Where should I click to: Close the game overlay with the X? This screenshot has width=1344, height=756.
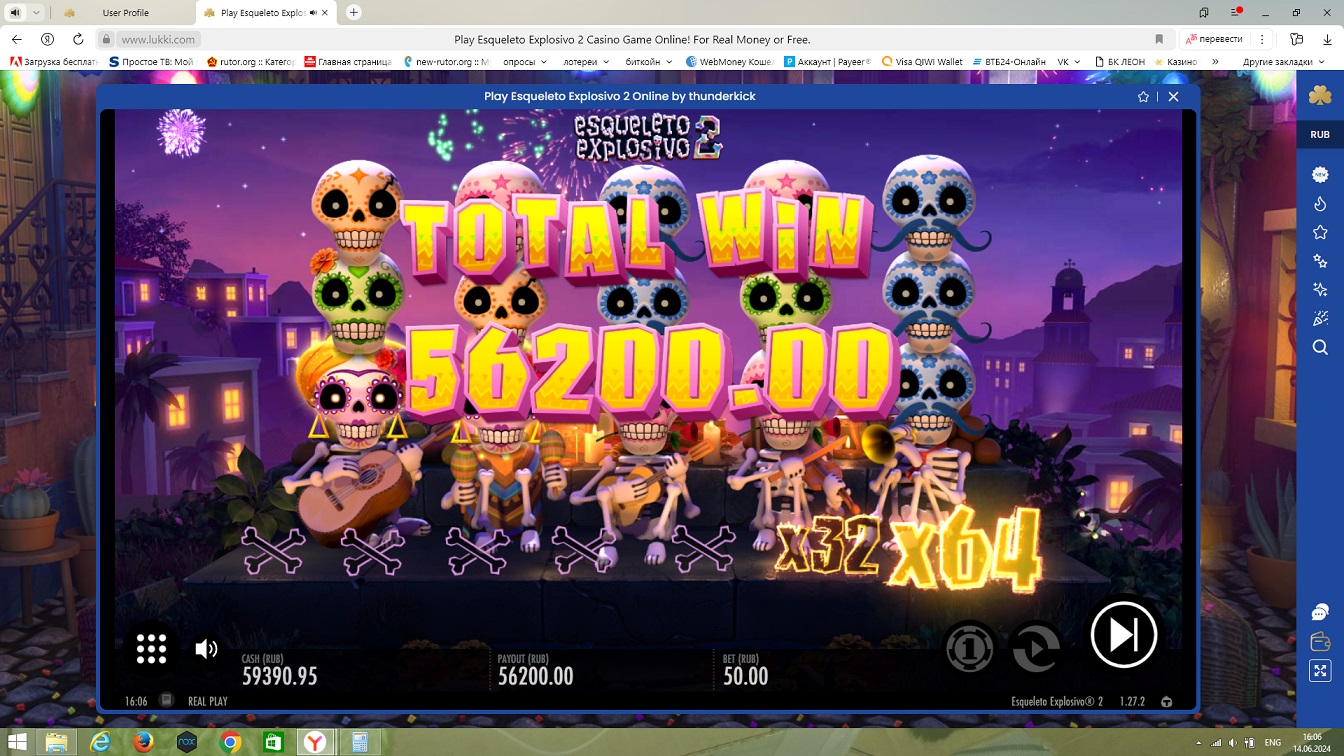(1174, 97)
